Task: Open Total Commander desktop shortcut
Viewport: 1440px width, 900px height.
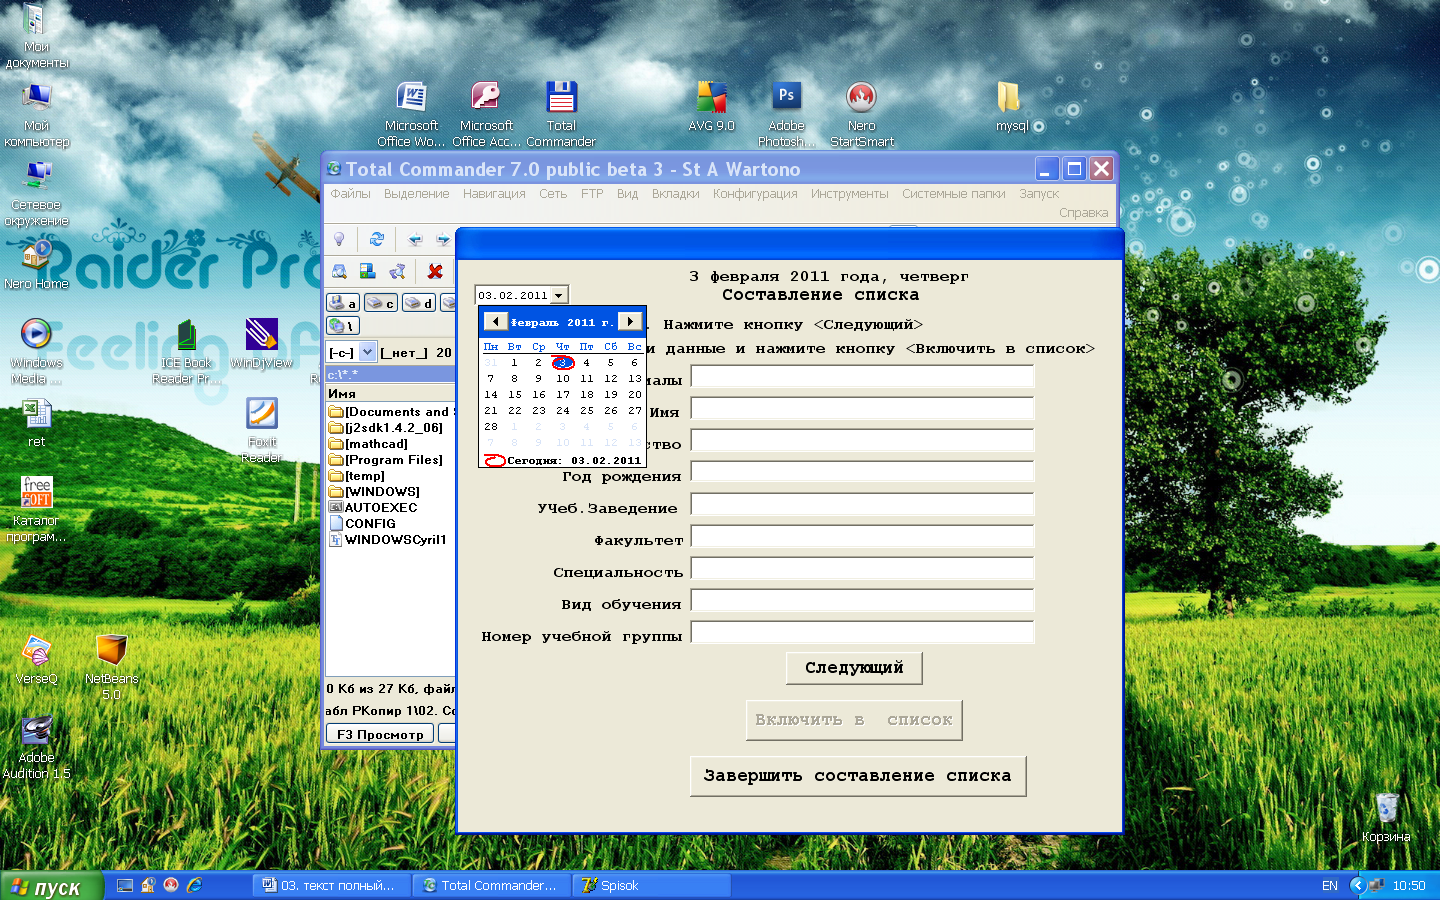Action: tap(561, 114)
